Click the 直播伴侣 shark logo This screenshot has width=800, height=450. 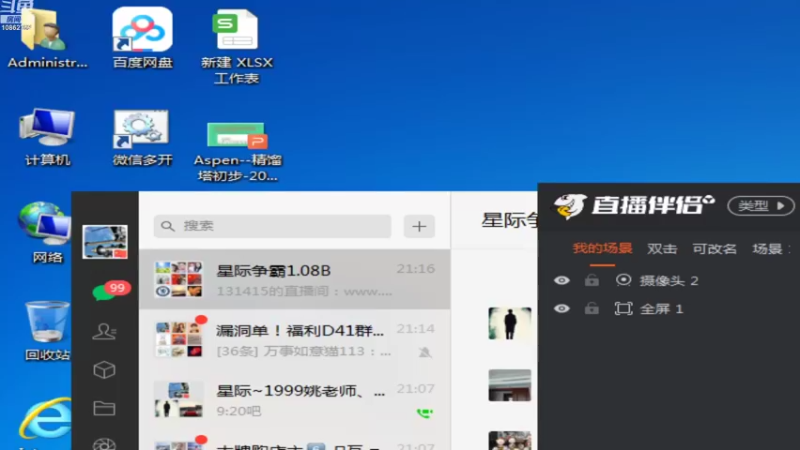click(x=569, y=206)
